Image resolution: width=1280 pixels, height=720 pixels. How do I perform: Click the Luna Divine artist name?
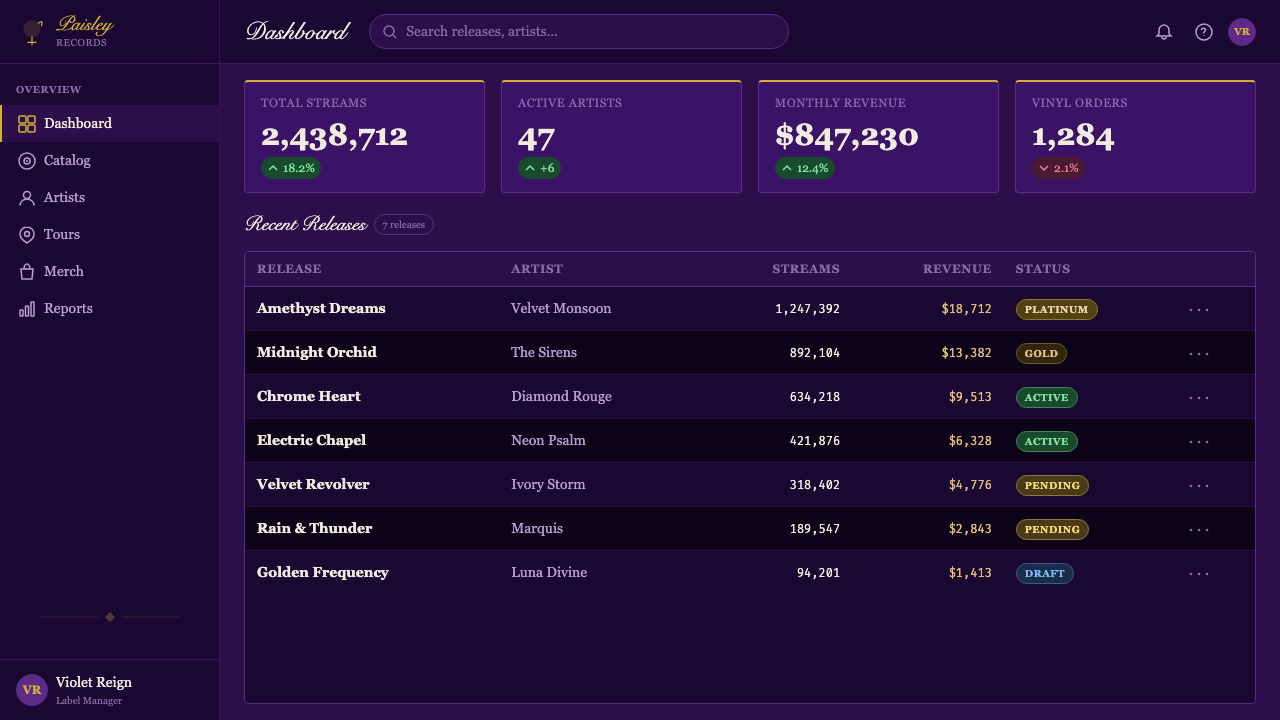pyautogui.click(x=549, y=572)
